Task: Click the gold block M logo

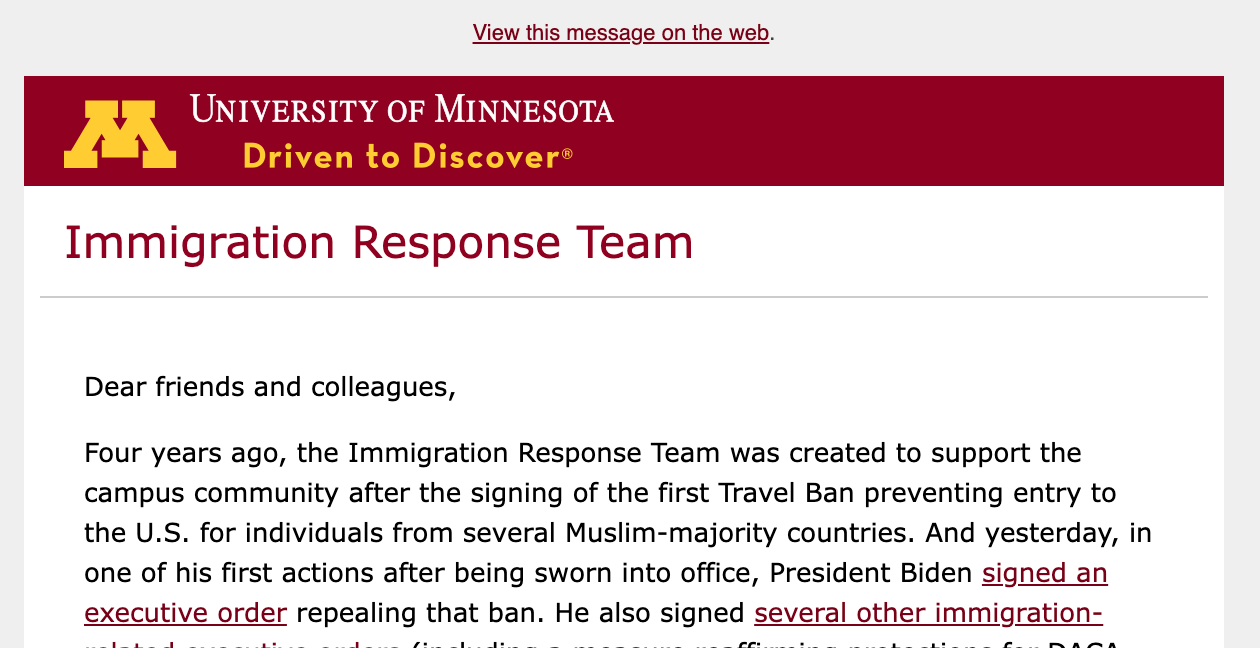Action: [x=120, y=134]
